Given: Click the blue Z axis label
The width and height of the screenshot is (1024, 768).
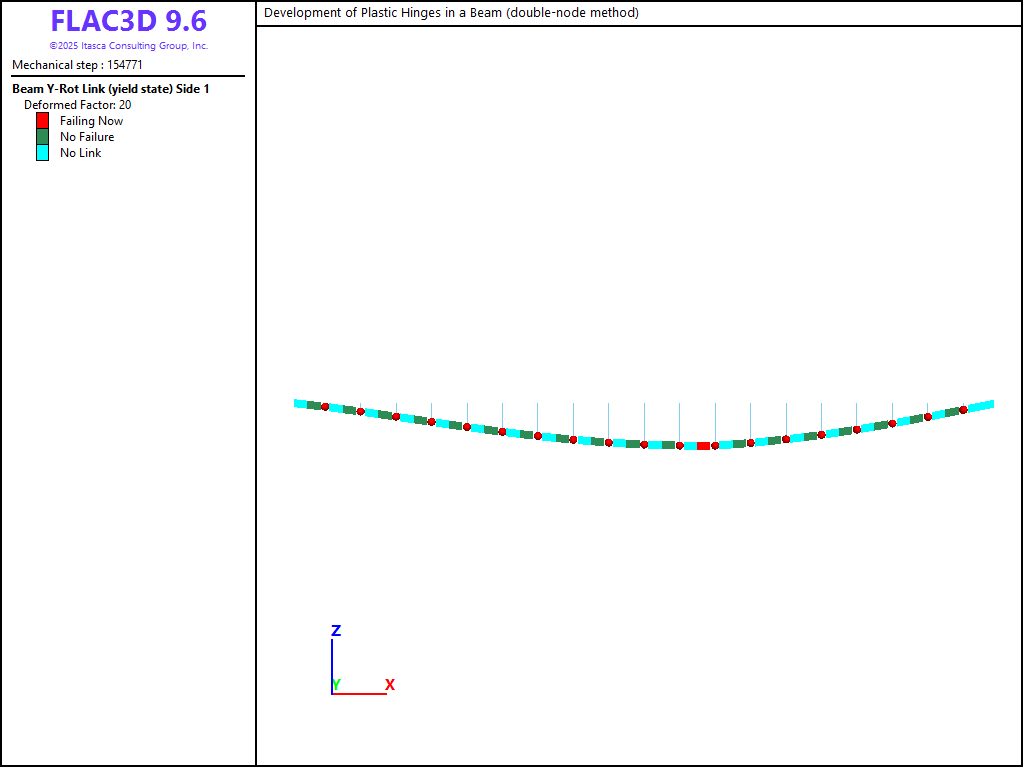Looking at the screenshot, I should point(336,631).
